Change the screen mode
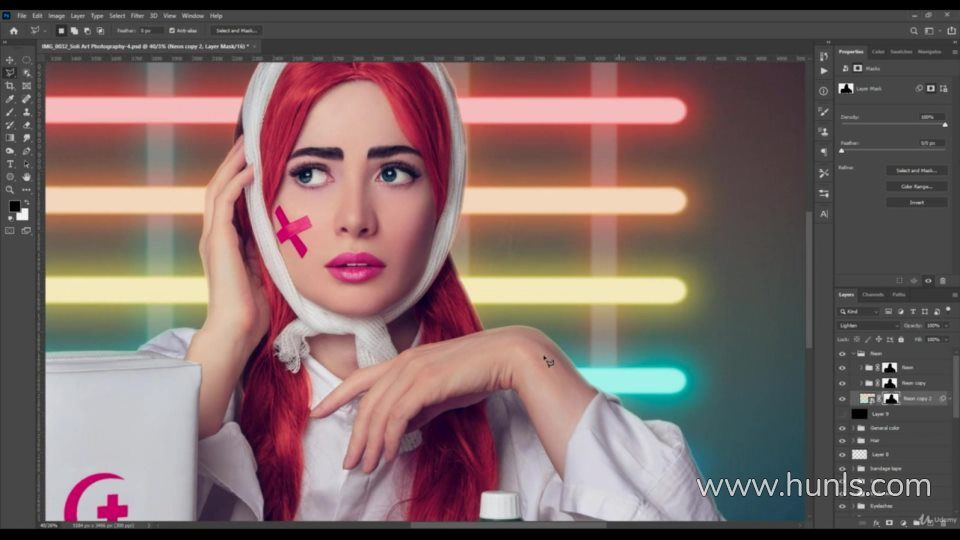This screenshot has width=960, height=540. 26,231
